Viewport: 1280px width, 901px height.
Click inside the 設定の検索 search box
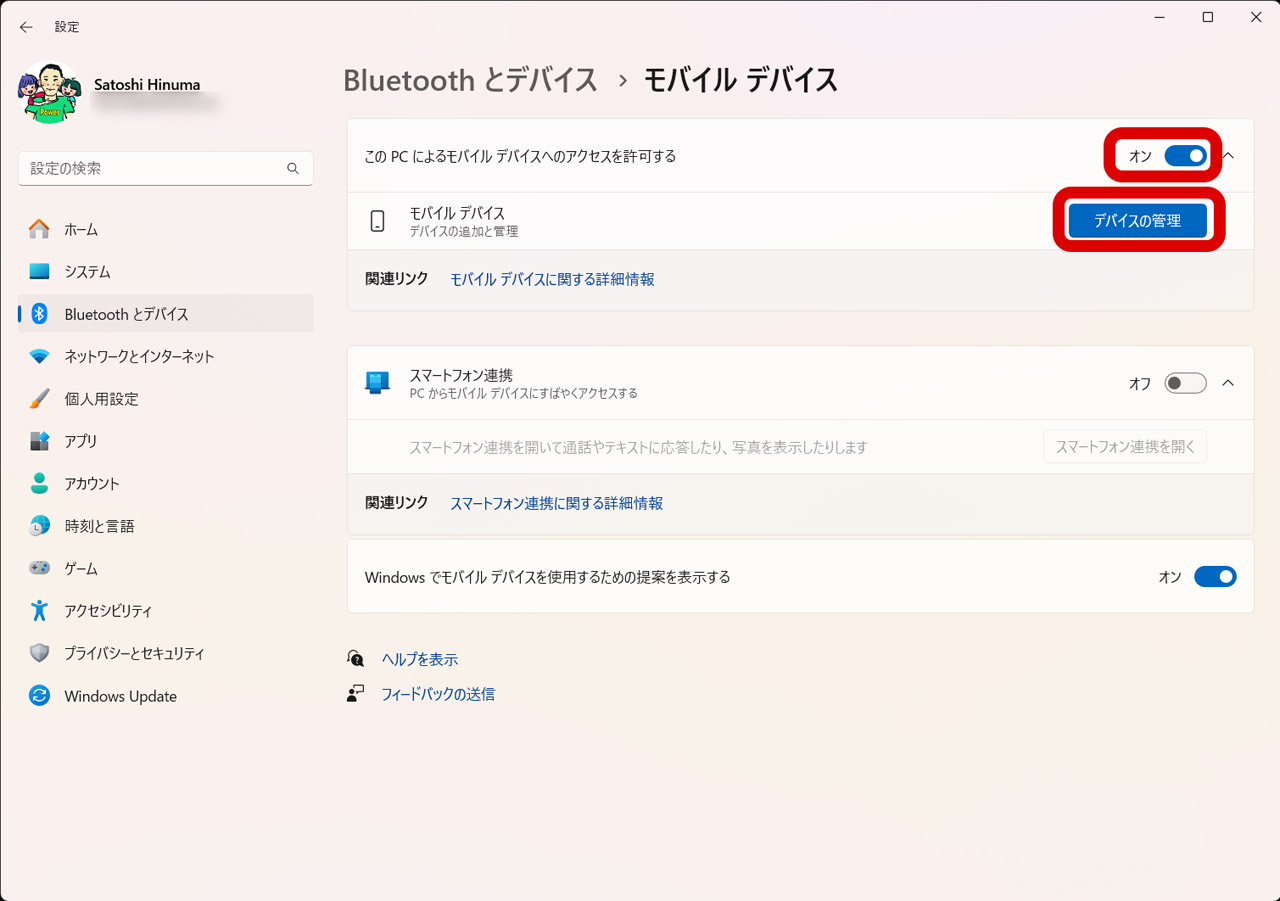coord(165,168)
